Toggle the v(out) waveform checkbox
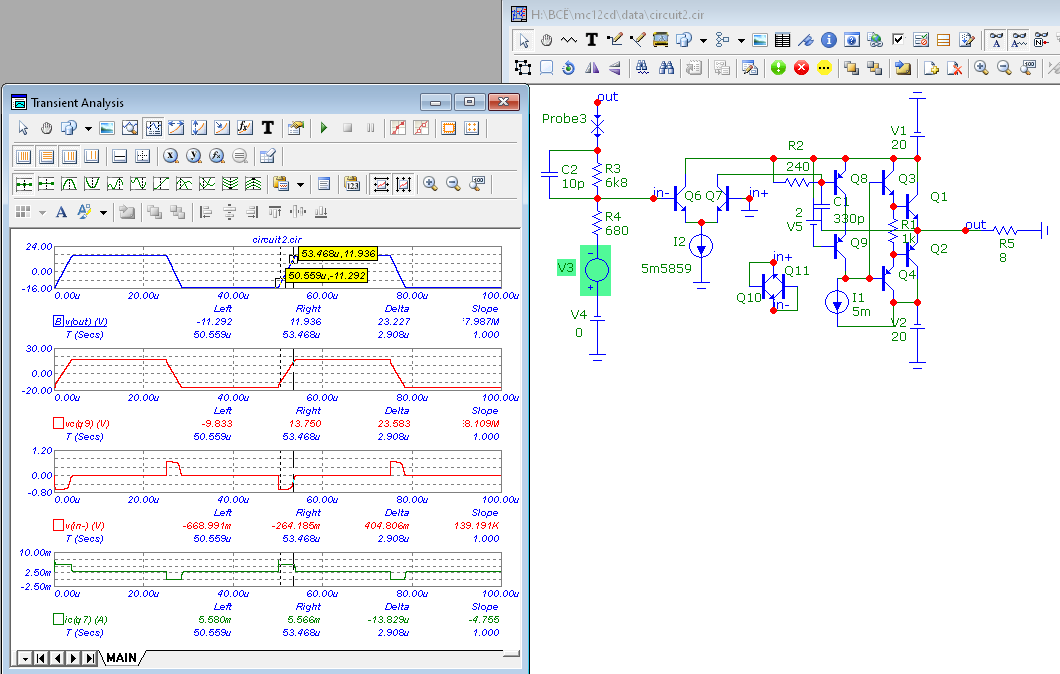This screenshot has height=674, width=1060. 57,321
